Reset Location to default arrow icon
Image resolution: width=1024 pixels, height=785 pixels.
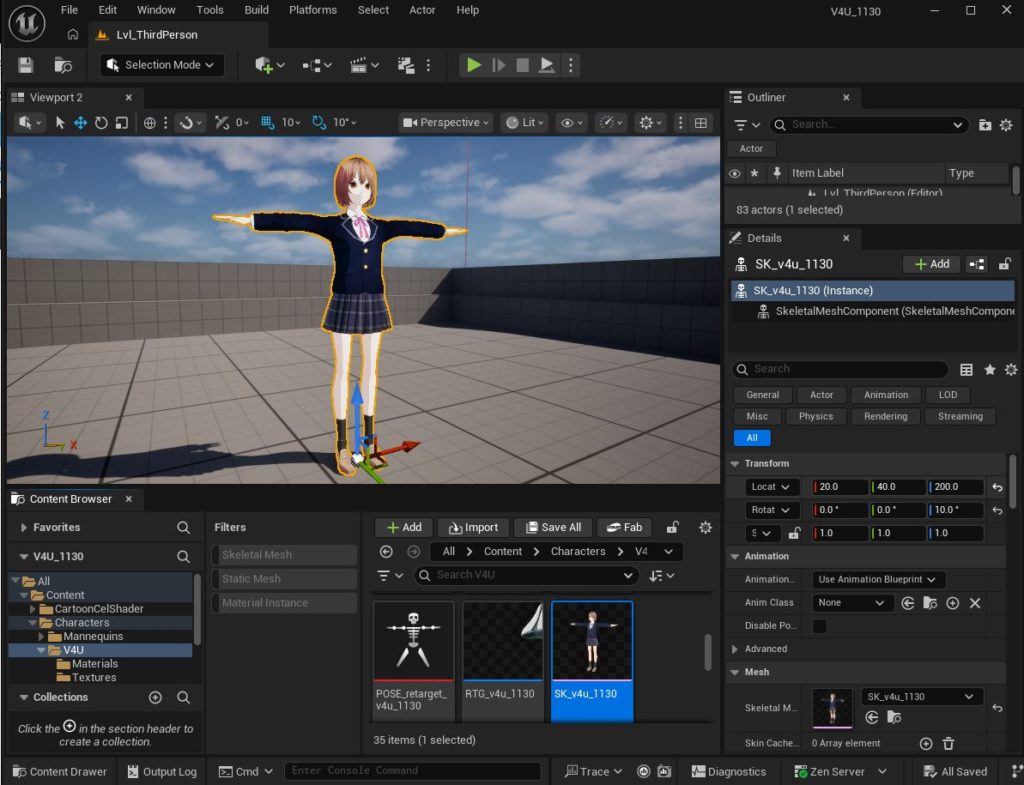(x=997, y=487)
